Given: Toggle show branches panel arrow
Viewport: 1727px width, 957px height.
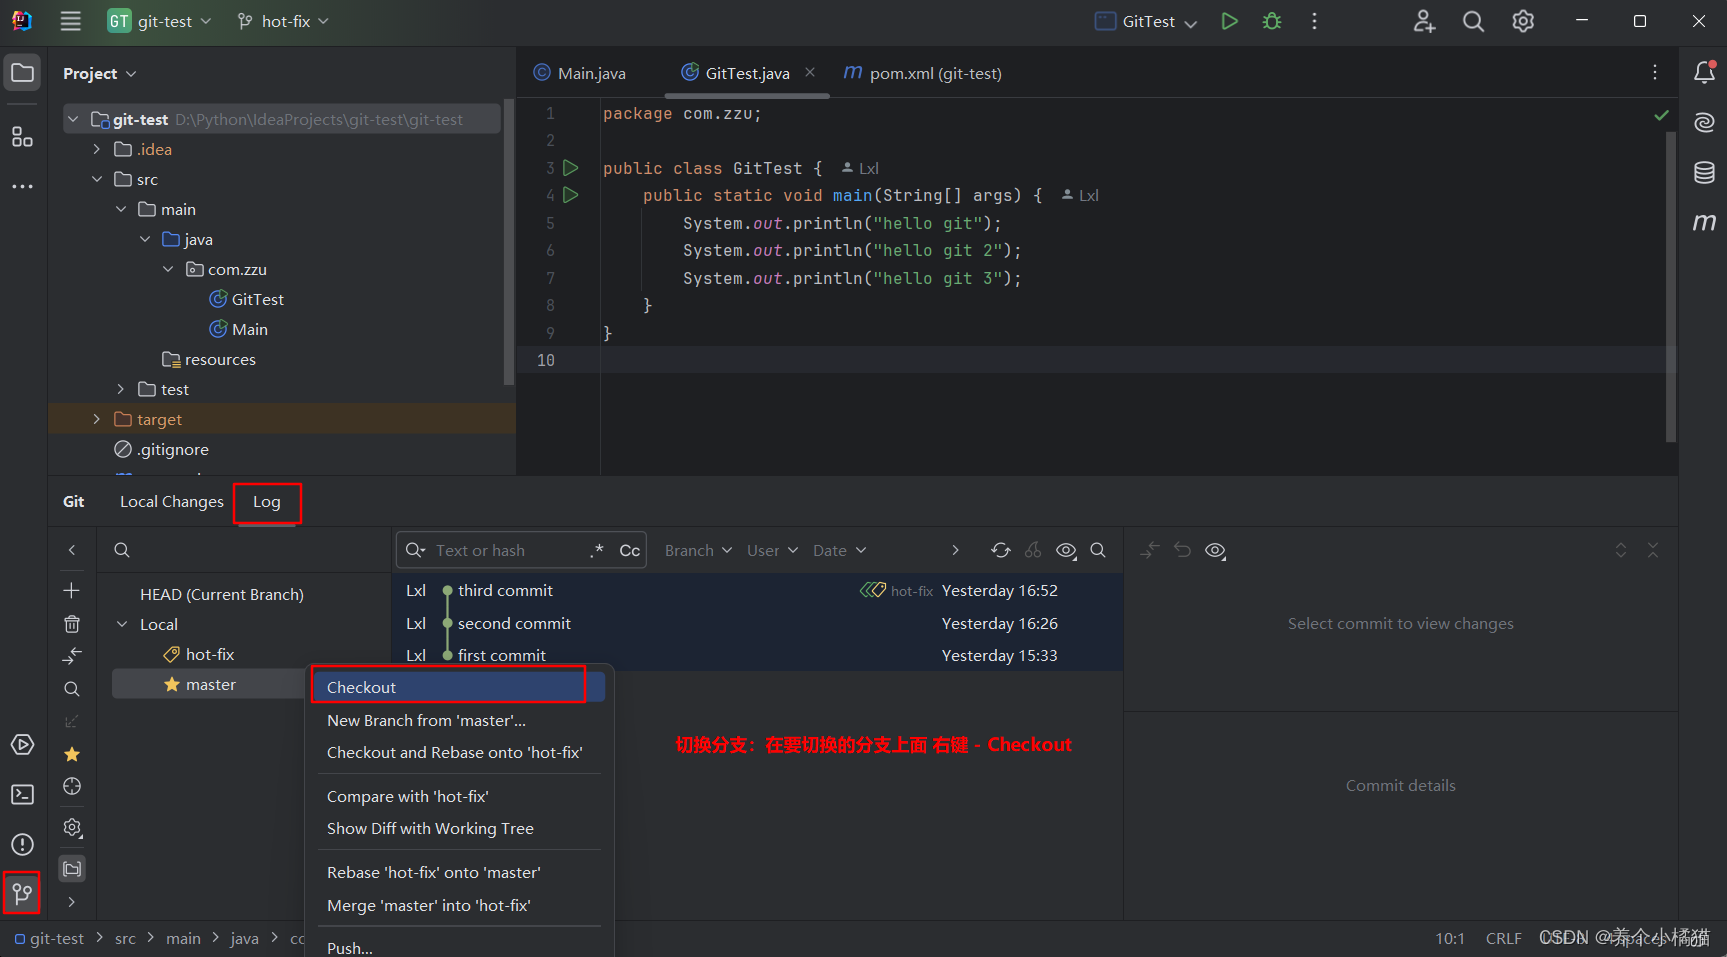Looking at the screenshot, I should (72, 550).
